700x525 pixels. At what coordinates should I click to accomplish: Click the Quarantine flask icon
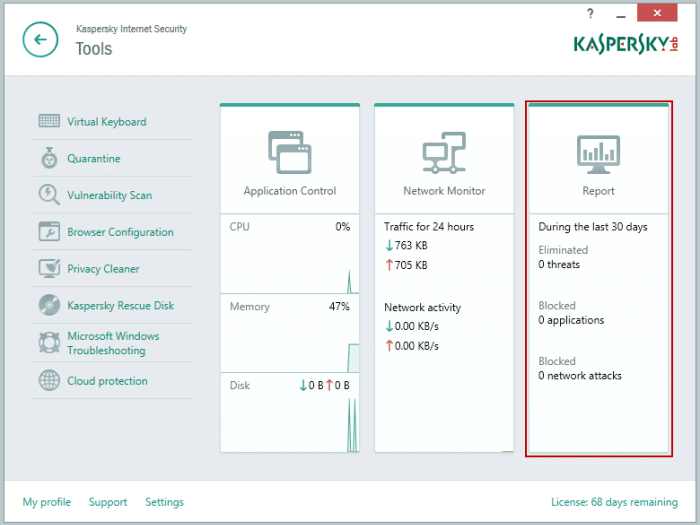(49, 158)
